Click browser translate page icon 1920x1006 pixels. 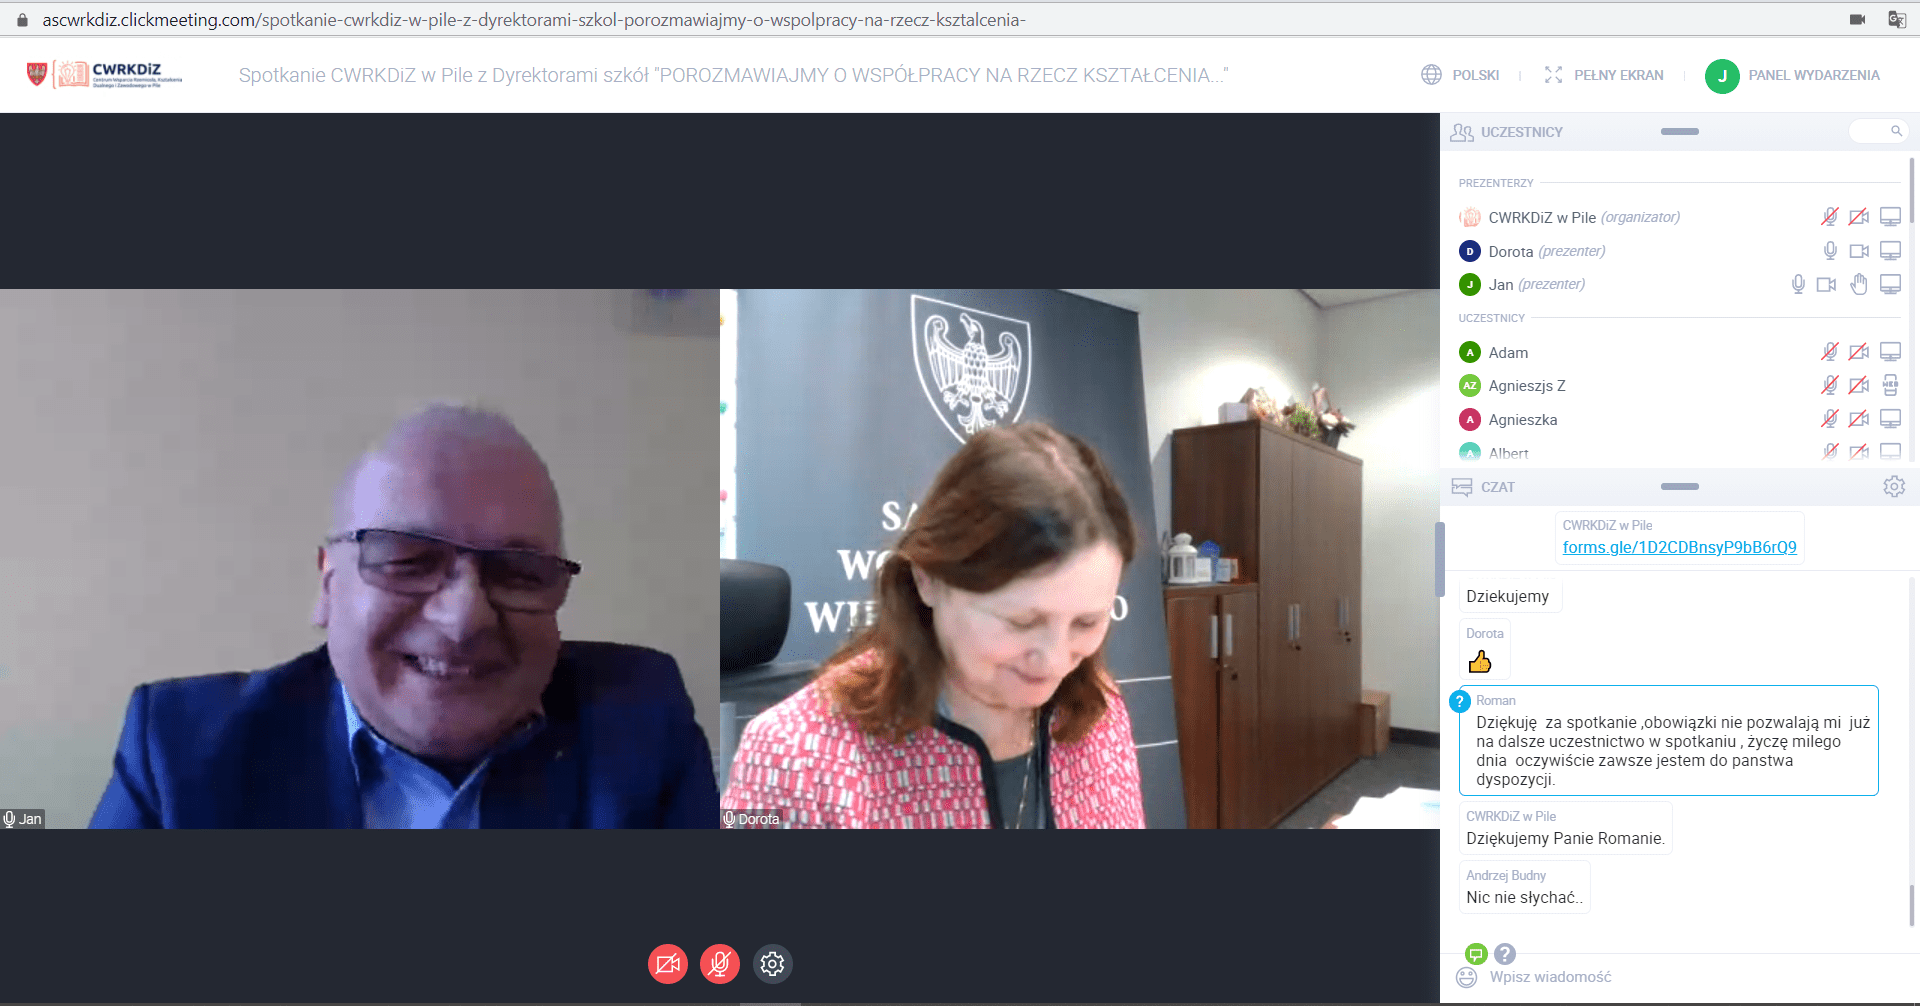click(1896, 19)
